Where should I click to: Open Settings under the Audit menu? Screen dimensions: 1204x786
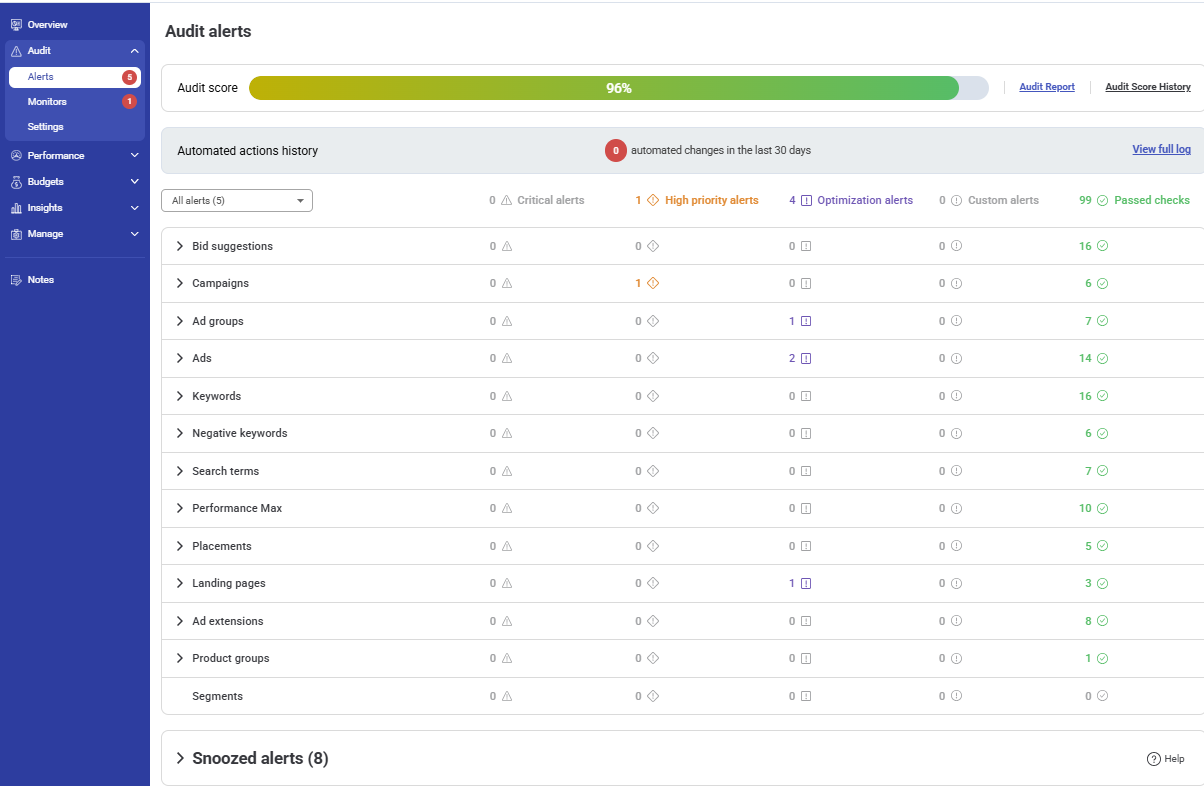pyautogui.click(x=47, y=126)
